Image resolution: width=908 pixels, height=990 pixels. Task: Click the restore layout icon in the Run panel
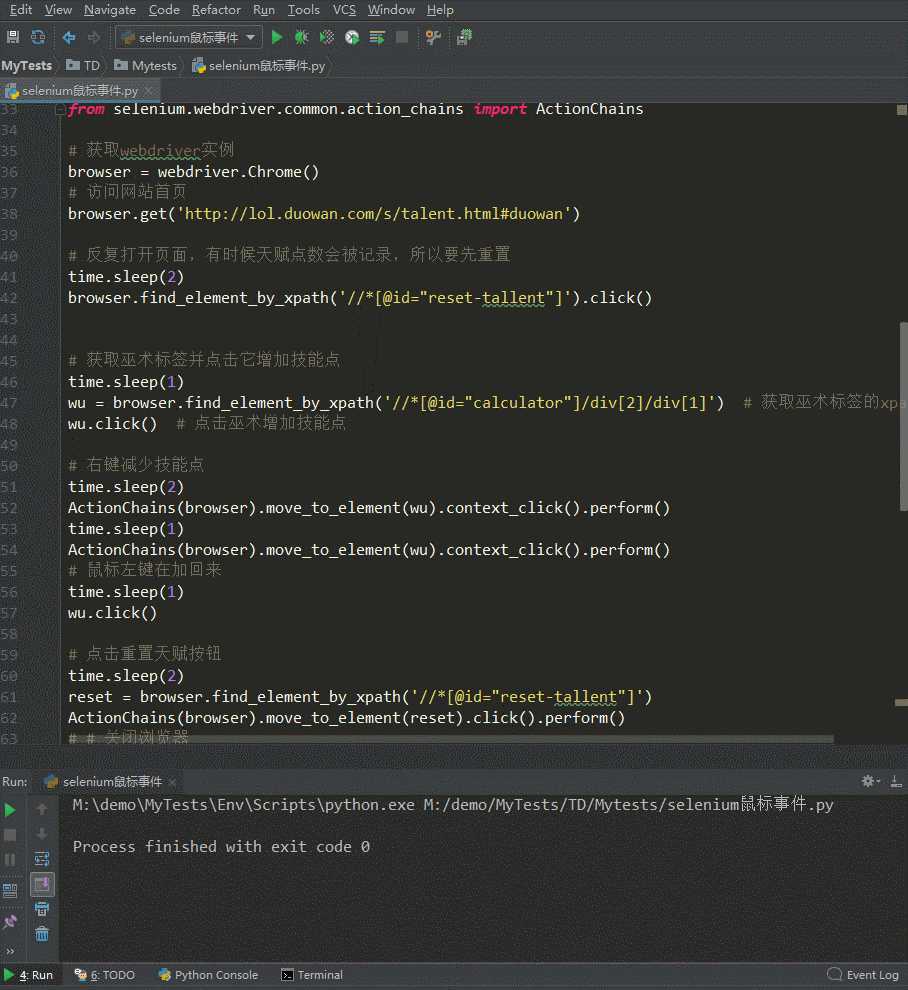tap(10, 891)
